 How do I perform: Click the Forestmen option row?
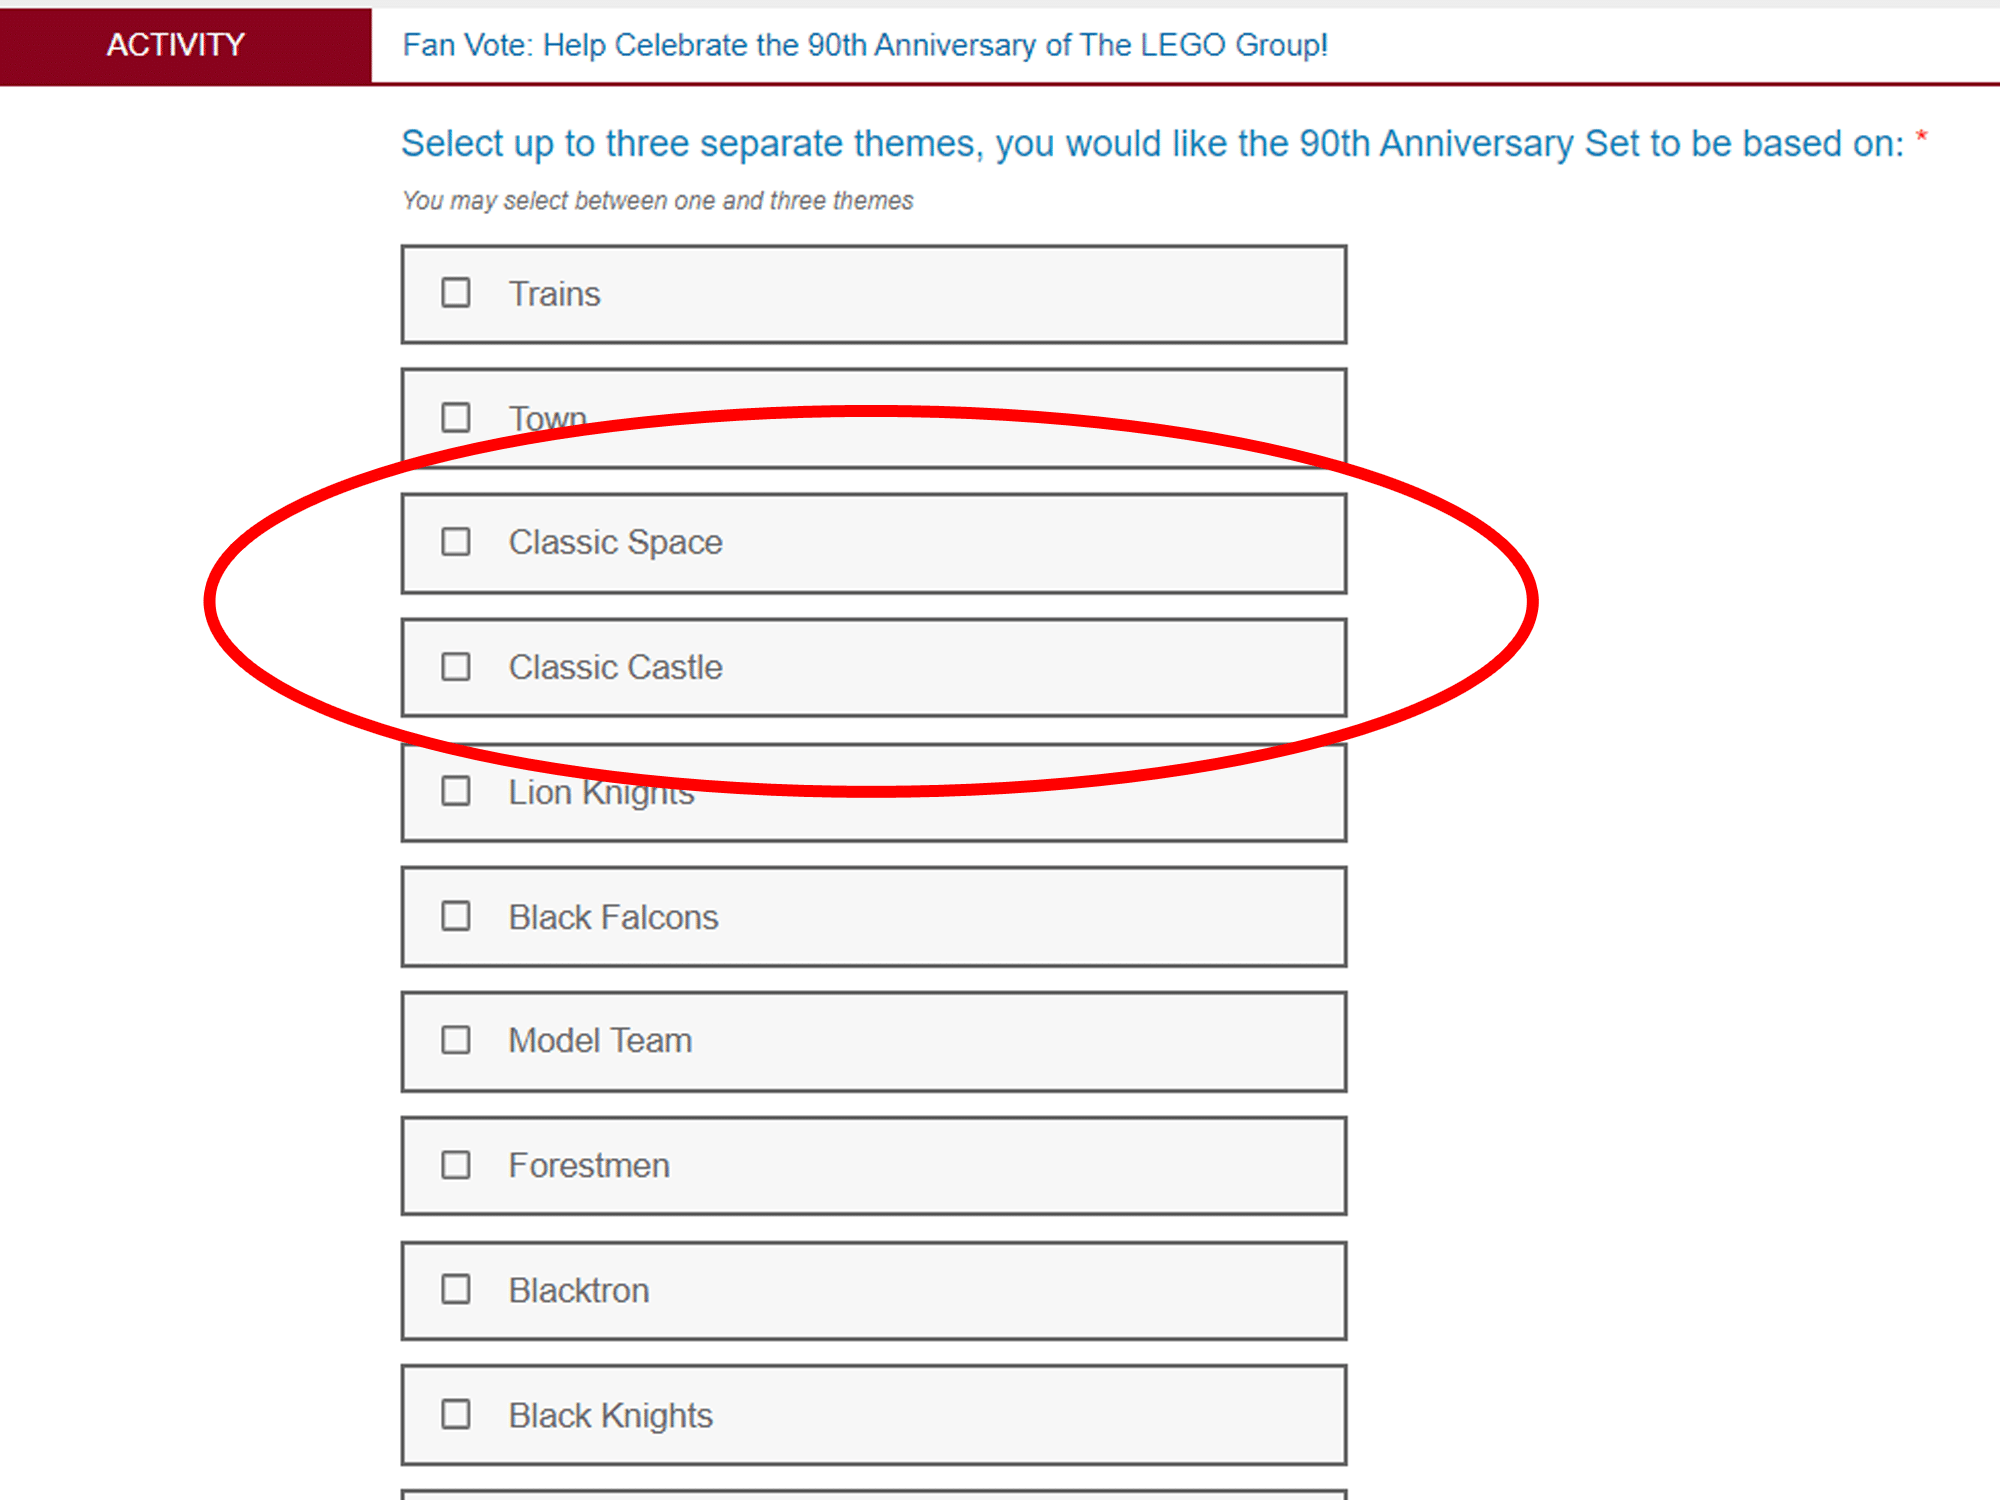(874, 1166)
